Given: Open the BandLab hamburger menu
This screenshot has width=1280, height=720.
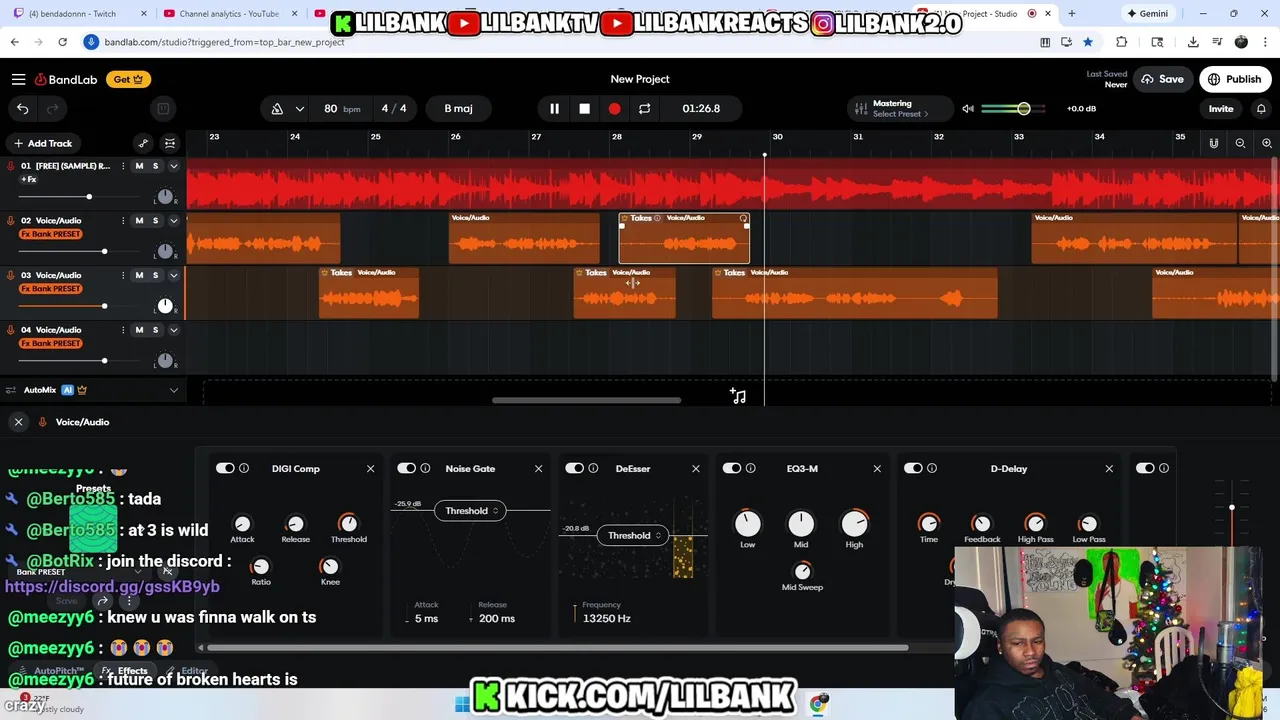Looking at the screenshot, I should click(18, 79).
